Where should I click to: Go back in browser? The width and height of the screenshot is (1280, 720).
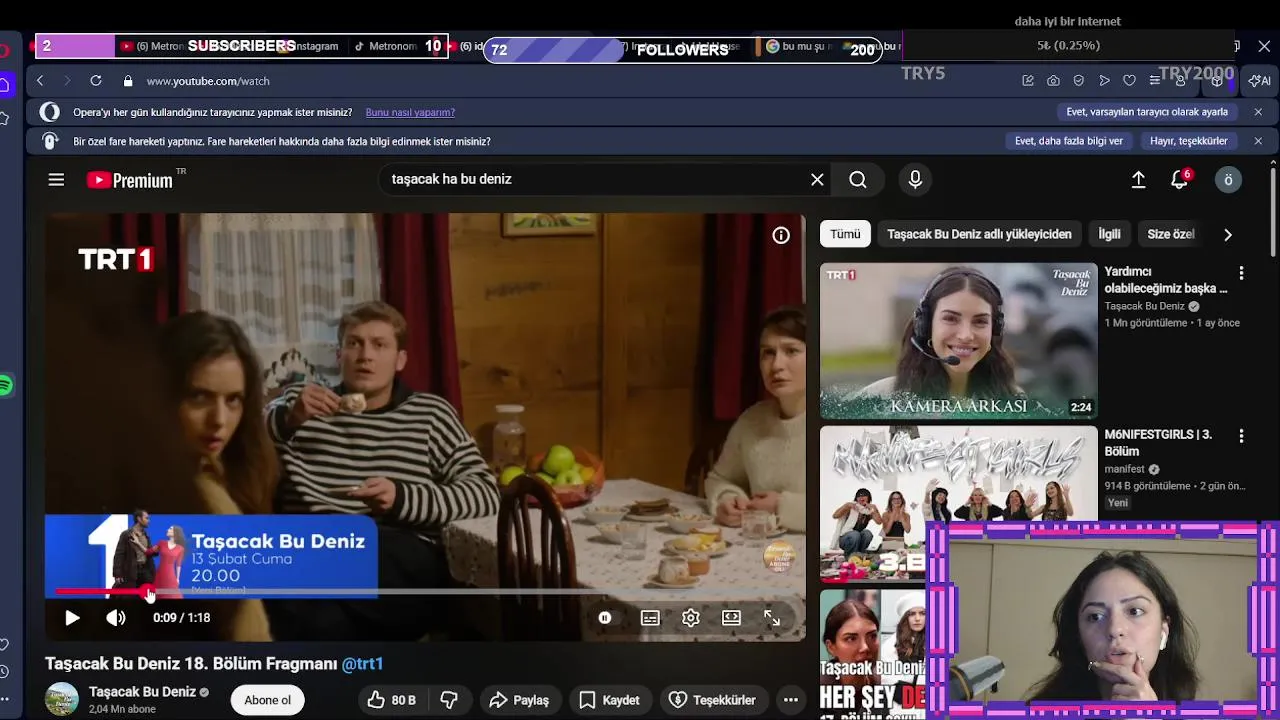pos(40,81)
